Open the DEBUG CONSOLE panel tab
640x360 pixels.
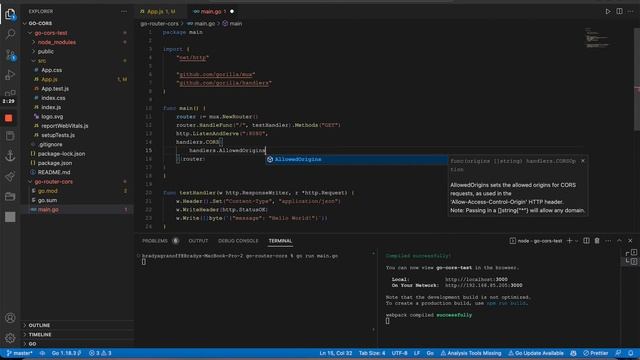238,241
